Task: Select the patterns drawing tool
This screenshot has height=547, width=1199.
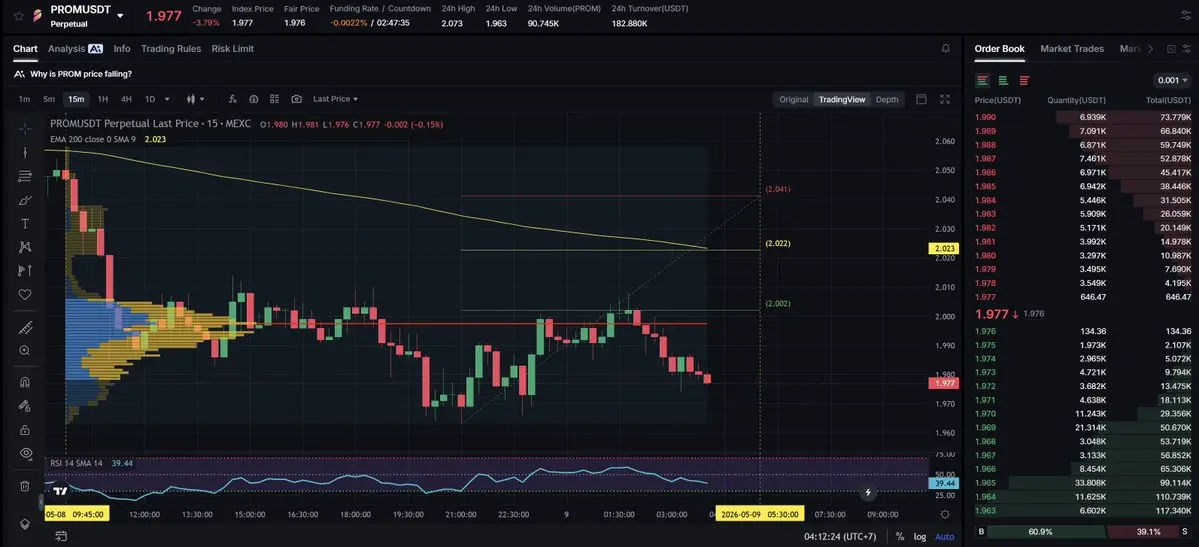Action: (24, 246)
